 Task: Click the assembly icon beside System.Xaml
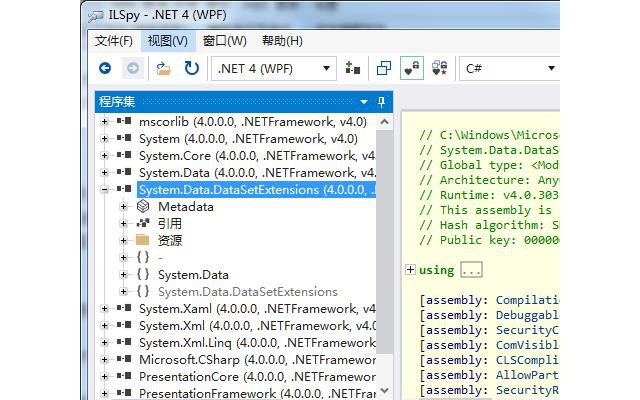pos(124,308)
